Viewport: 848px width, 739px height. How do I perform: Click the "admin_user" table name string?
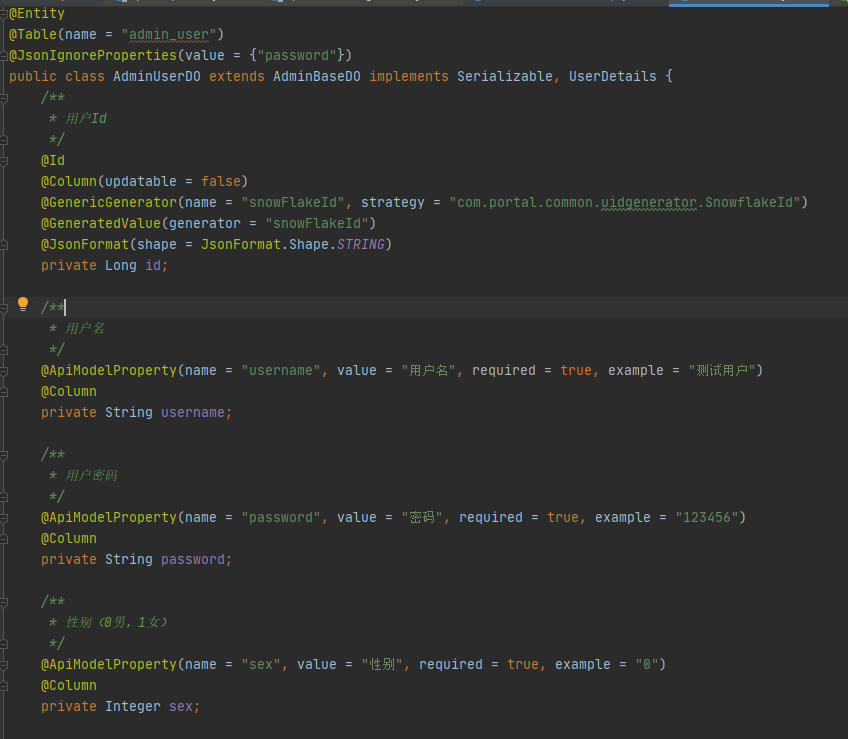click(x=169, y=35)
